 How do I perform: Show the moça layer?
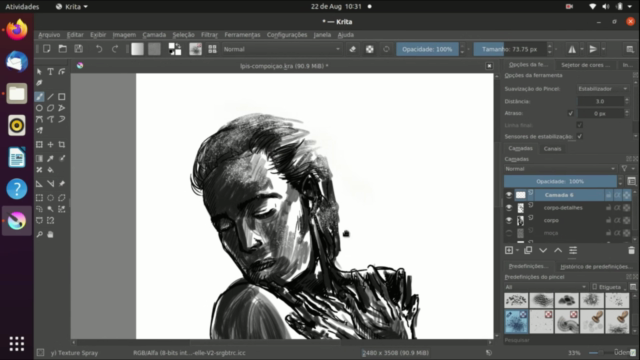[x=509, y=233]
